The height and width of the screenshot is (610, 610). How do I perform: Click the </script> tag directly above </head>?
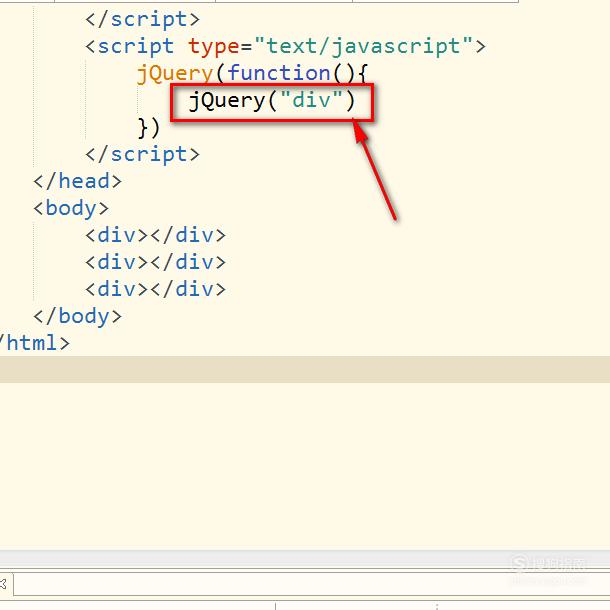tap(142, 155)
